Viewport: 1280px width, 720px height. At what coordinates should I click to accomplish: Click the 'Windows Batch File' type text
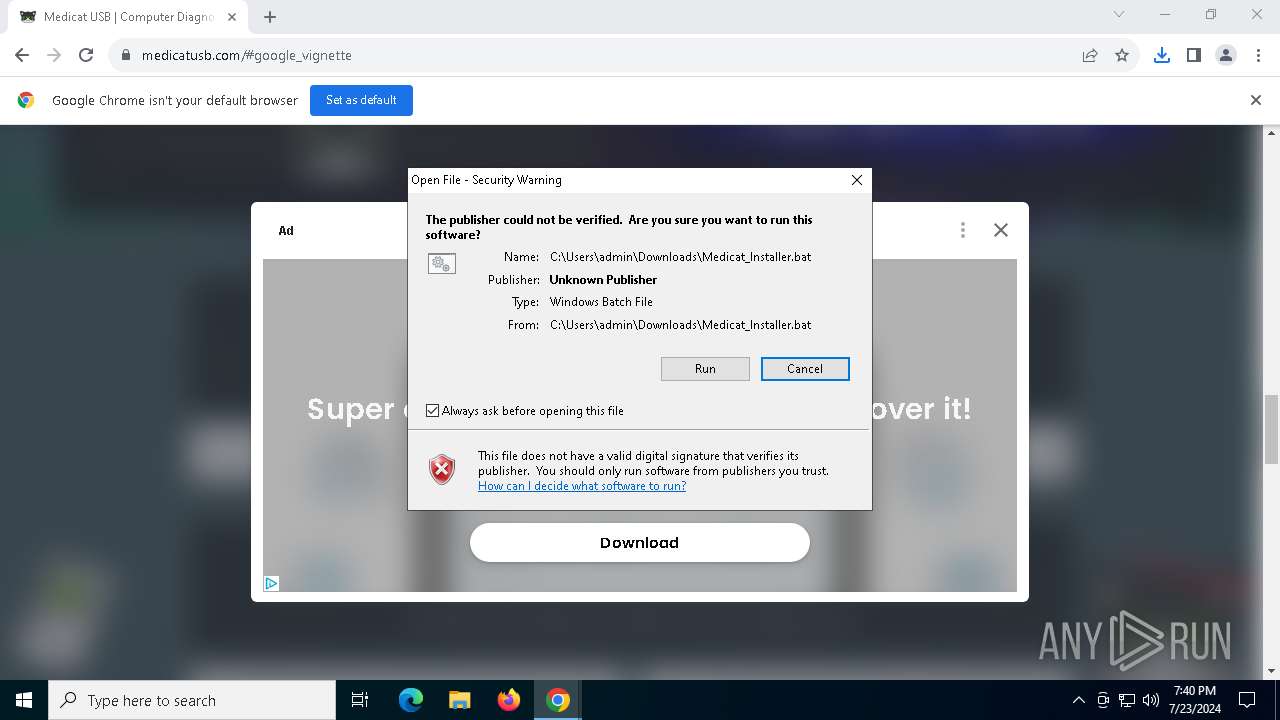[x=601, y=302]
